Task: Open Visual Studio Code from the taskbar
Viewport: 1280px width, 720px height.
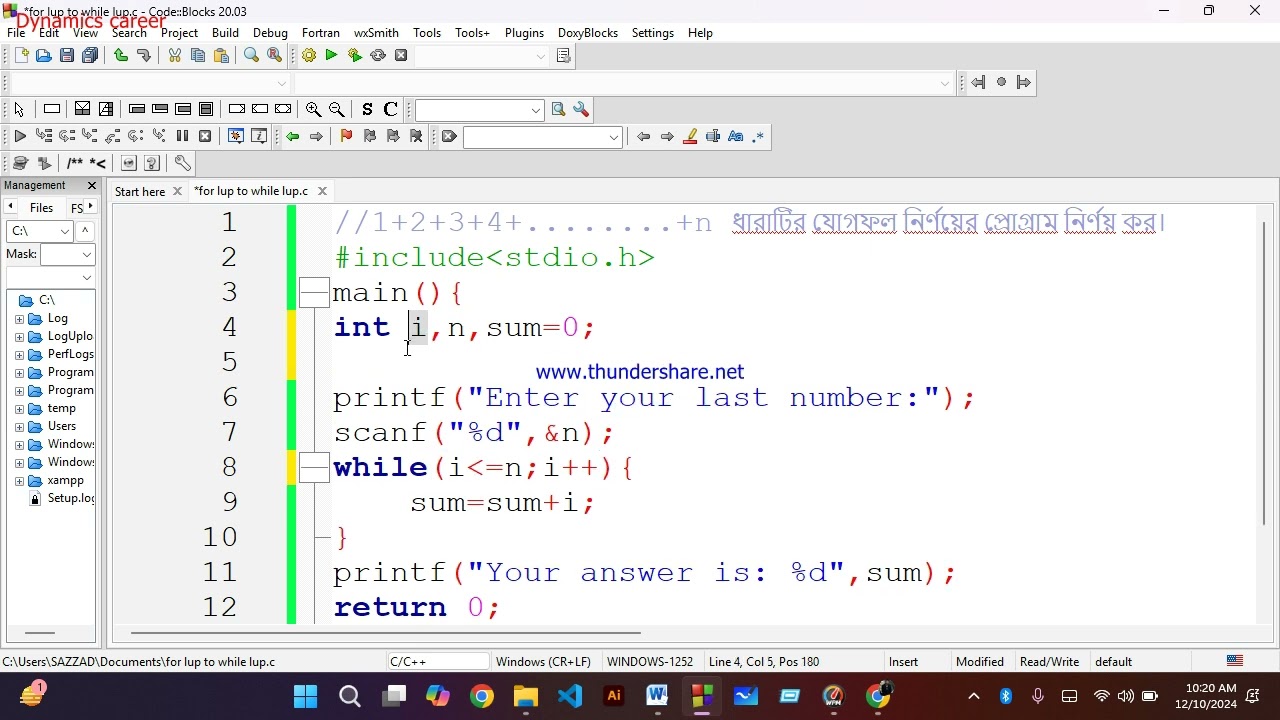Action: click(x=570, y=696)
